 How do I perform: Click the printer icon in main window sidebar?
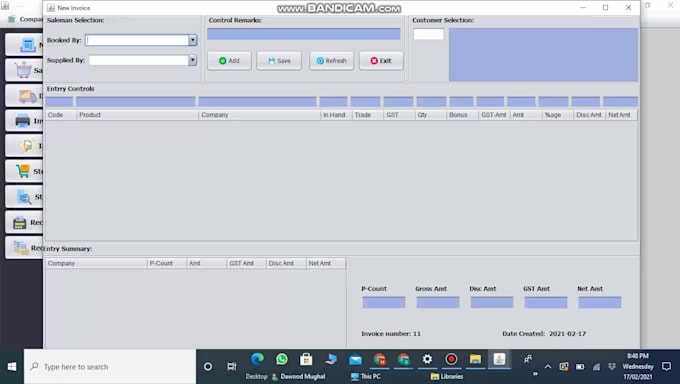[x=23, y=121]
